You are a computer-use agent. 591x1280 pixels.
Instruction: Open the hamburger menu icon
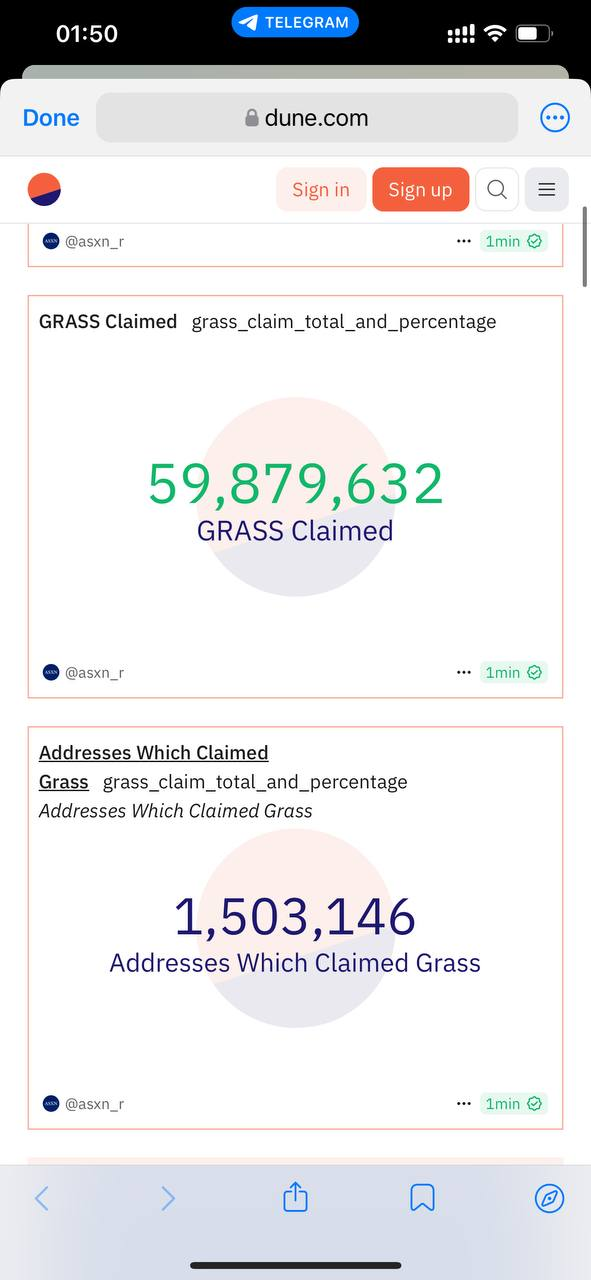pyautogui.click(x=547, y=189)
